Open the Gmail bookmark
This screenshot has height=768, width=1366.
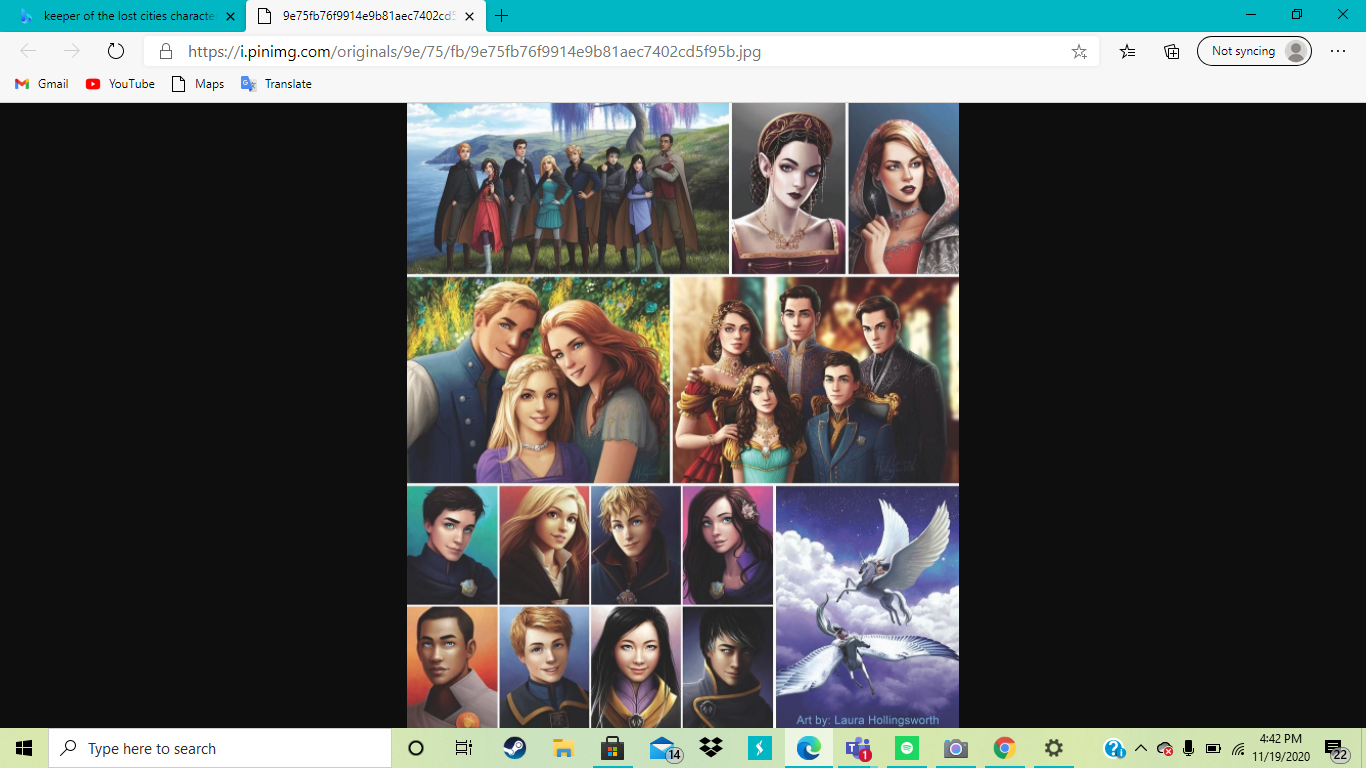[42, 84]
